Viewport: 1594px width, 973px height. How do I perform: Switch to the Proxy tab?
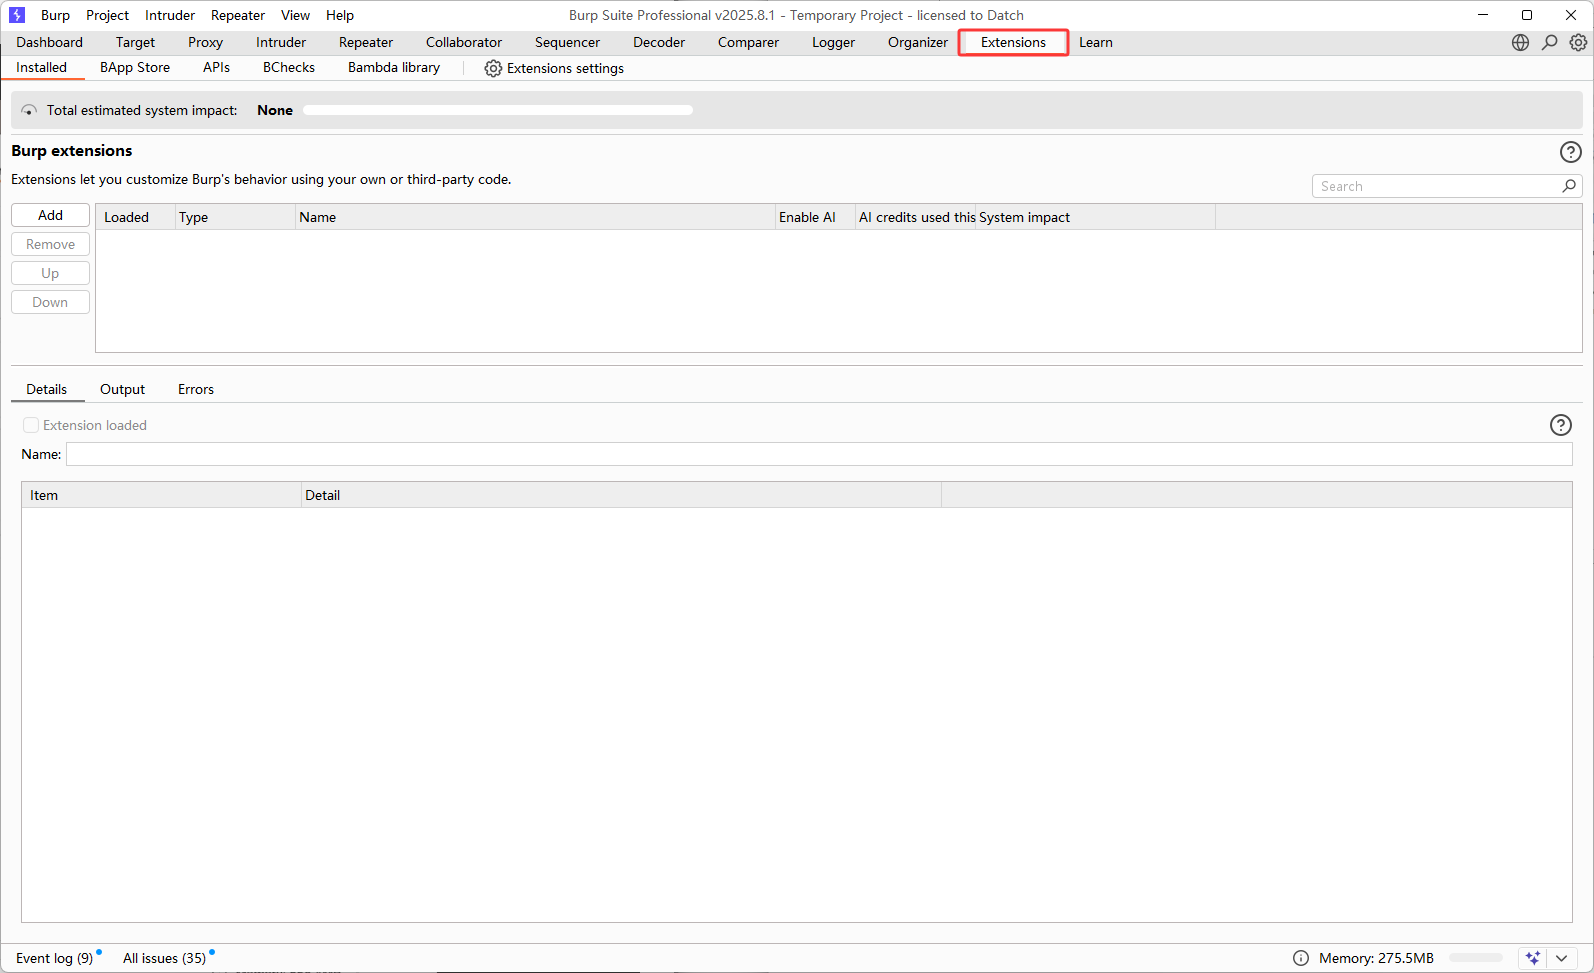coord(205,42)
